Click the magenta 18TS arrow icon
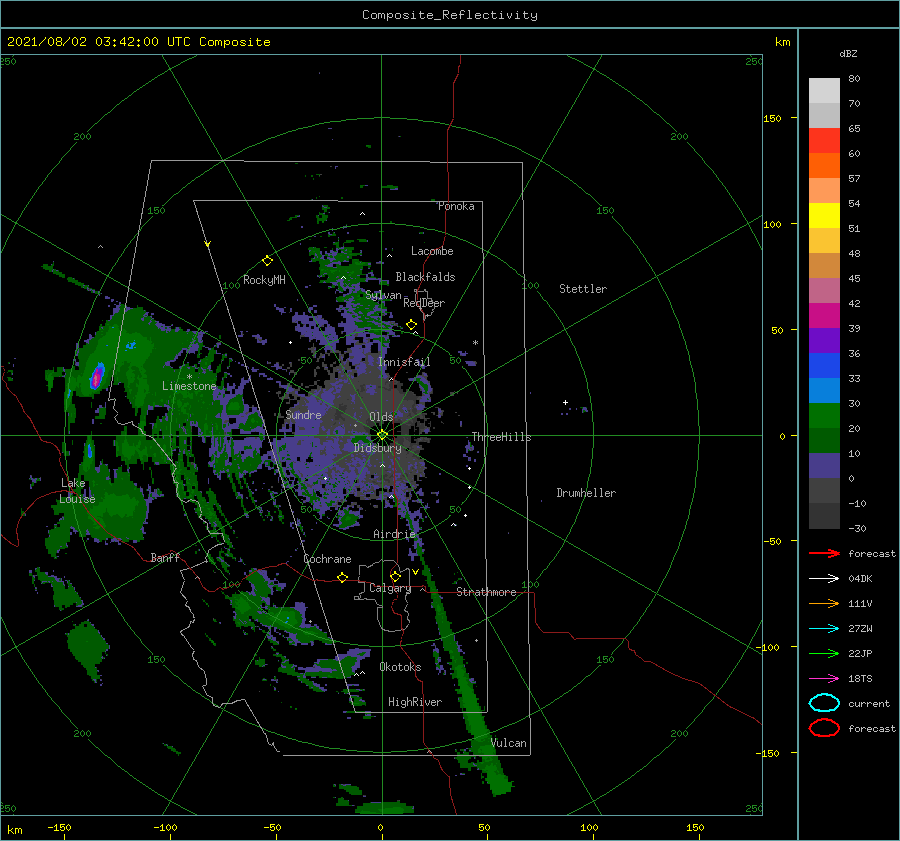This screenshot has width=900, height=841. tap(824, 679)
